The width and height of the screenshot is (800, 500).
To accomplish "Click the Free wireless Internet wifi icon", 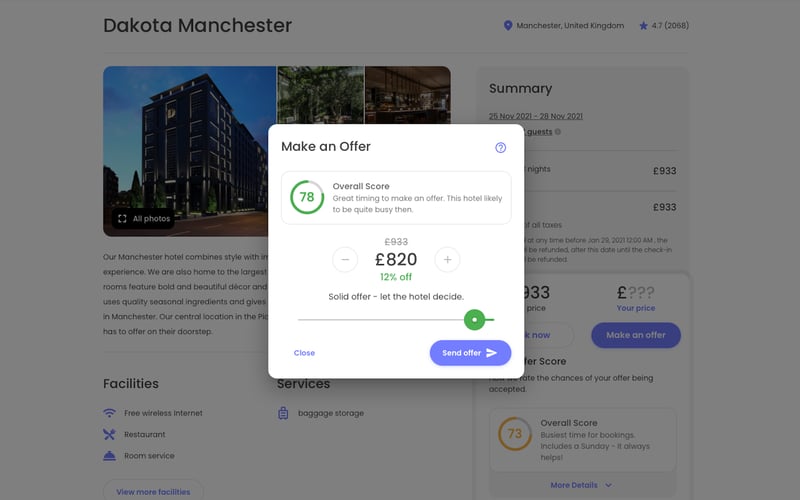I will 109,413.
